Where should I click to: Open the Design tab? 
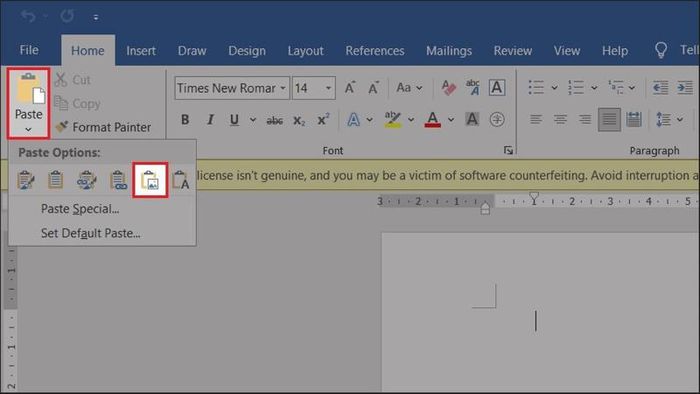click(x=247, y=51)
